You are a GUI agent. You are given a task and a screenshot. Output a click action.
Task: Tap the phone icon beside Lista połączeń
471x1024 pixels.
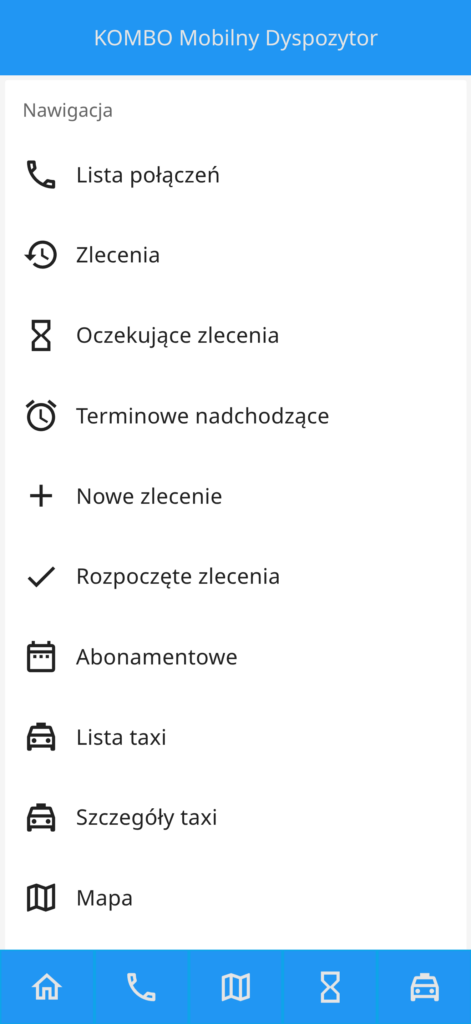[41, 175]
